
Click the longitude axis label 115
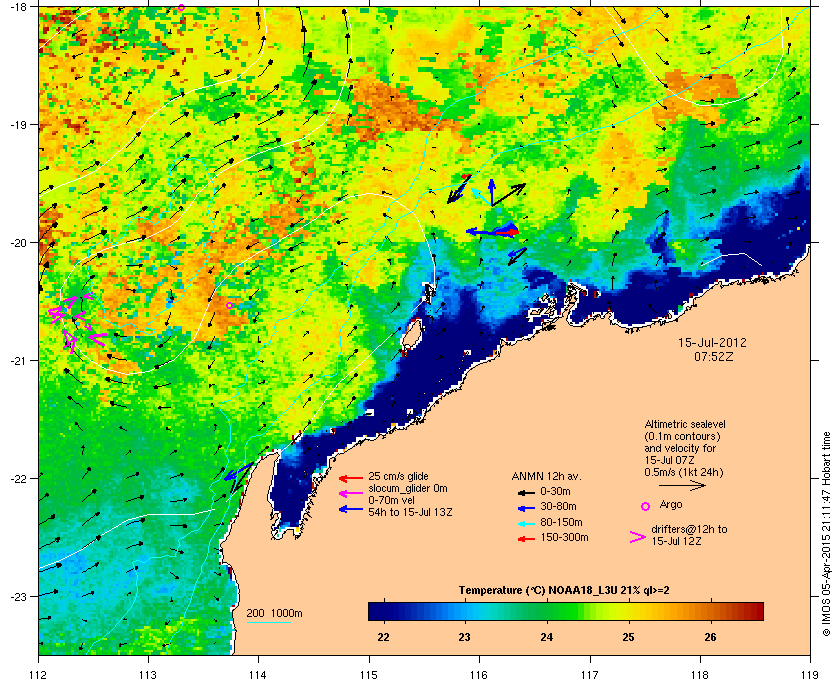[369, 675]
